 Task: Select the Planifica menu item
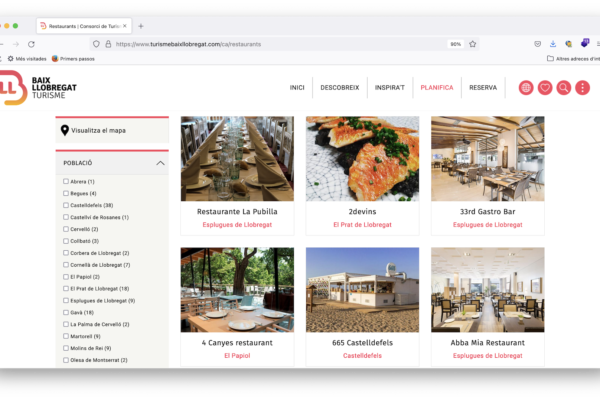(x=436, y=88)
